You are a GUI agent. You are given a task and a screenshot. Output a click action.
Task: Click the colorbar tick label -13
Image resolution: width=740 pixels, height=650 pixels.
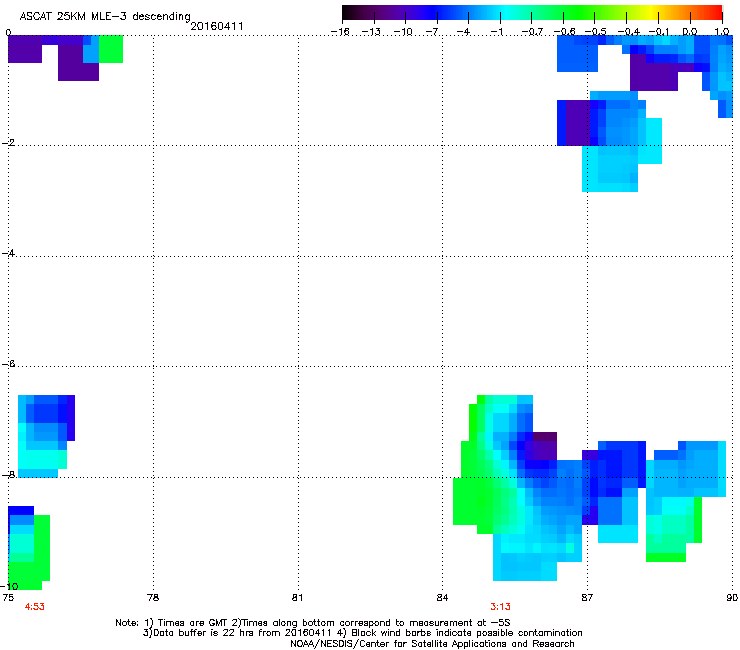pos(371,32)
